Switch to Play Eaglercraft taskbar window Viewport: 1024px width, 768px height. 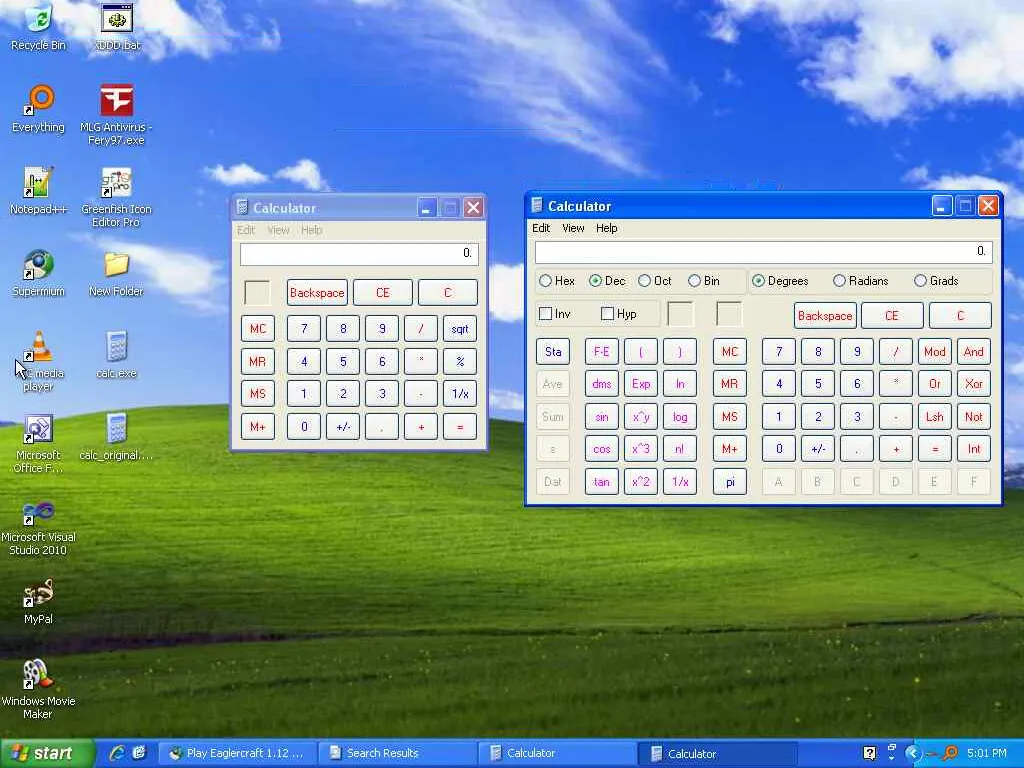238,753
